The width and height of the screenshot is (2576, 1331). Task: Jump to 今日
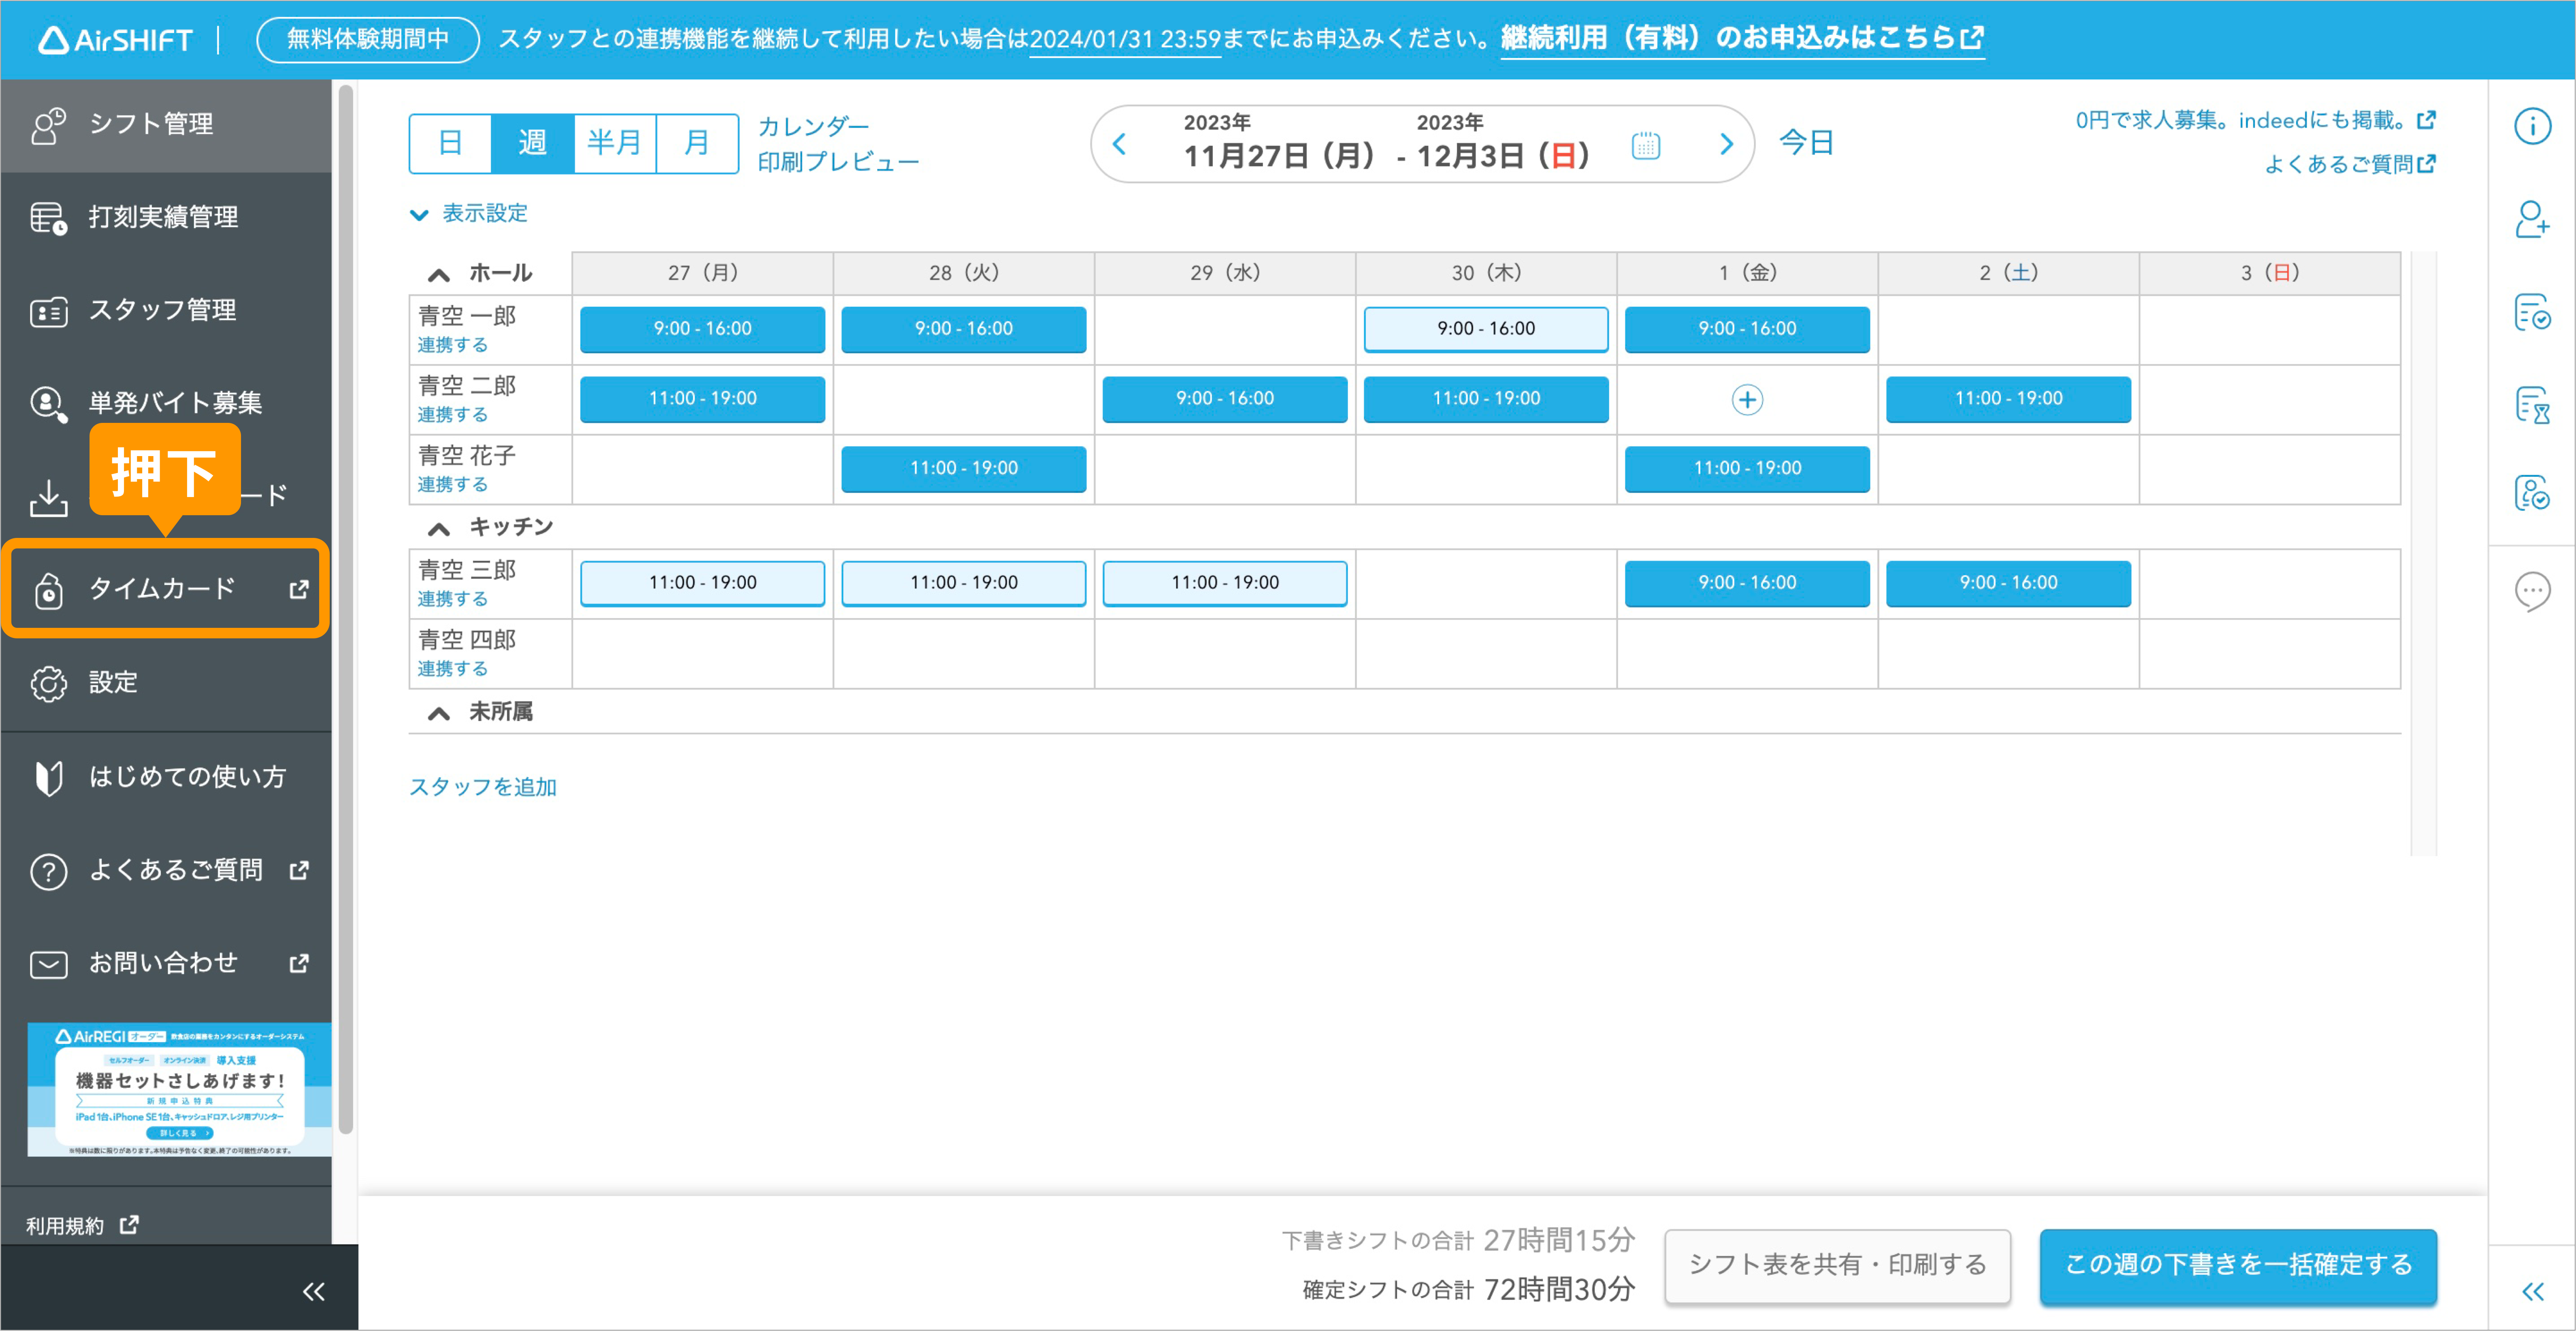pos(1806,143)
